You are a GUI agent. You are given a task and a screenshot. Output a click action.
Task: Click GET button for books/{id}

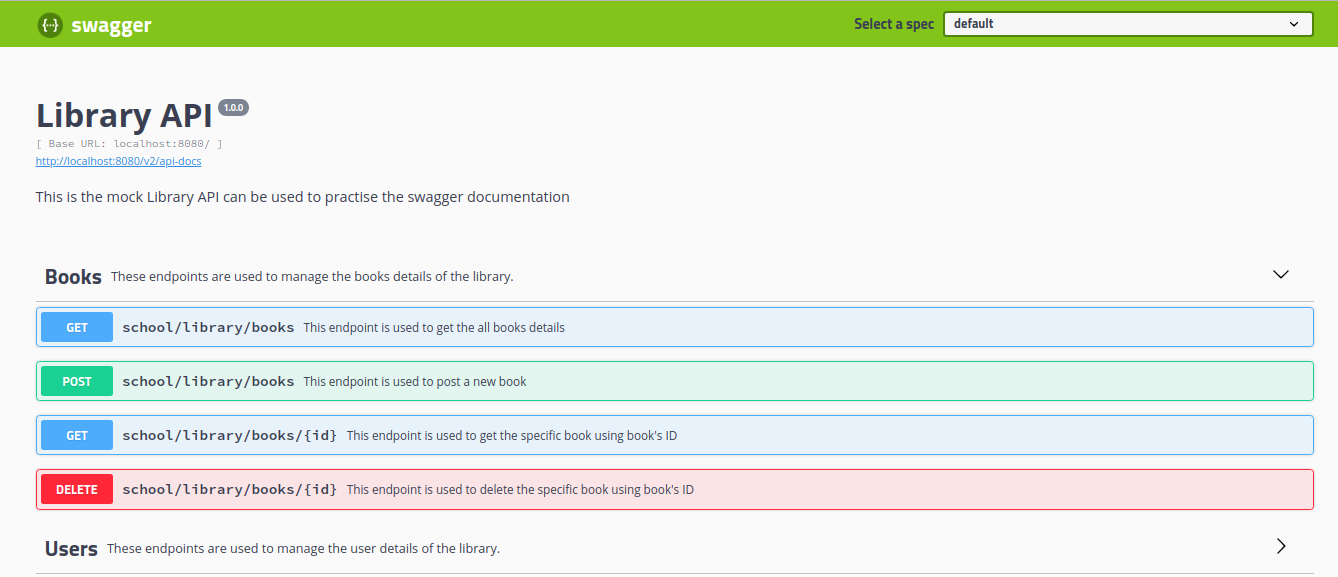point(77,435)
